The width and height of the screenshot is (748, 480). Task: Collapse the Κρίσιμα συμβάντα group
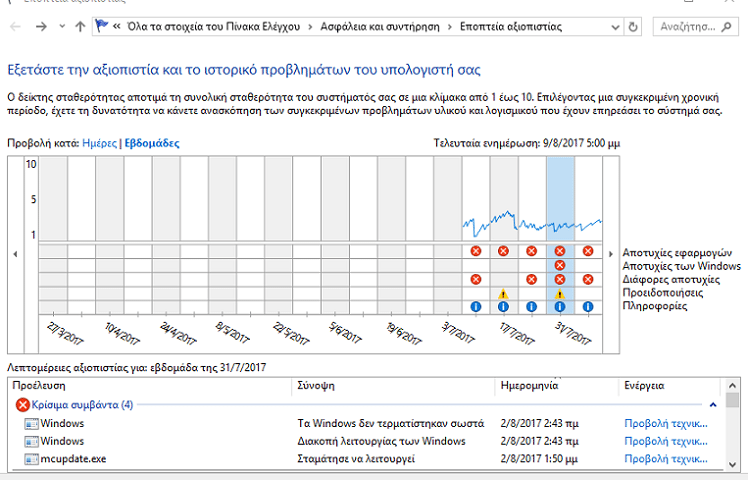tap(713, 405)
